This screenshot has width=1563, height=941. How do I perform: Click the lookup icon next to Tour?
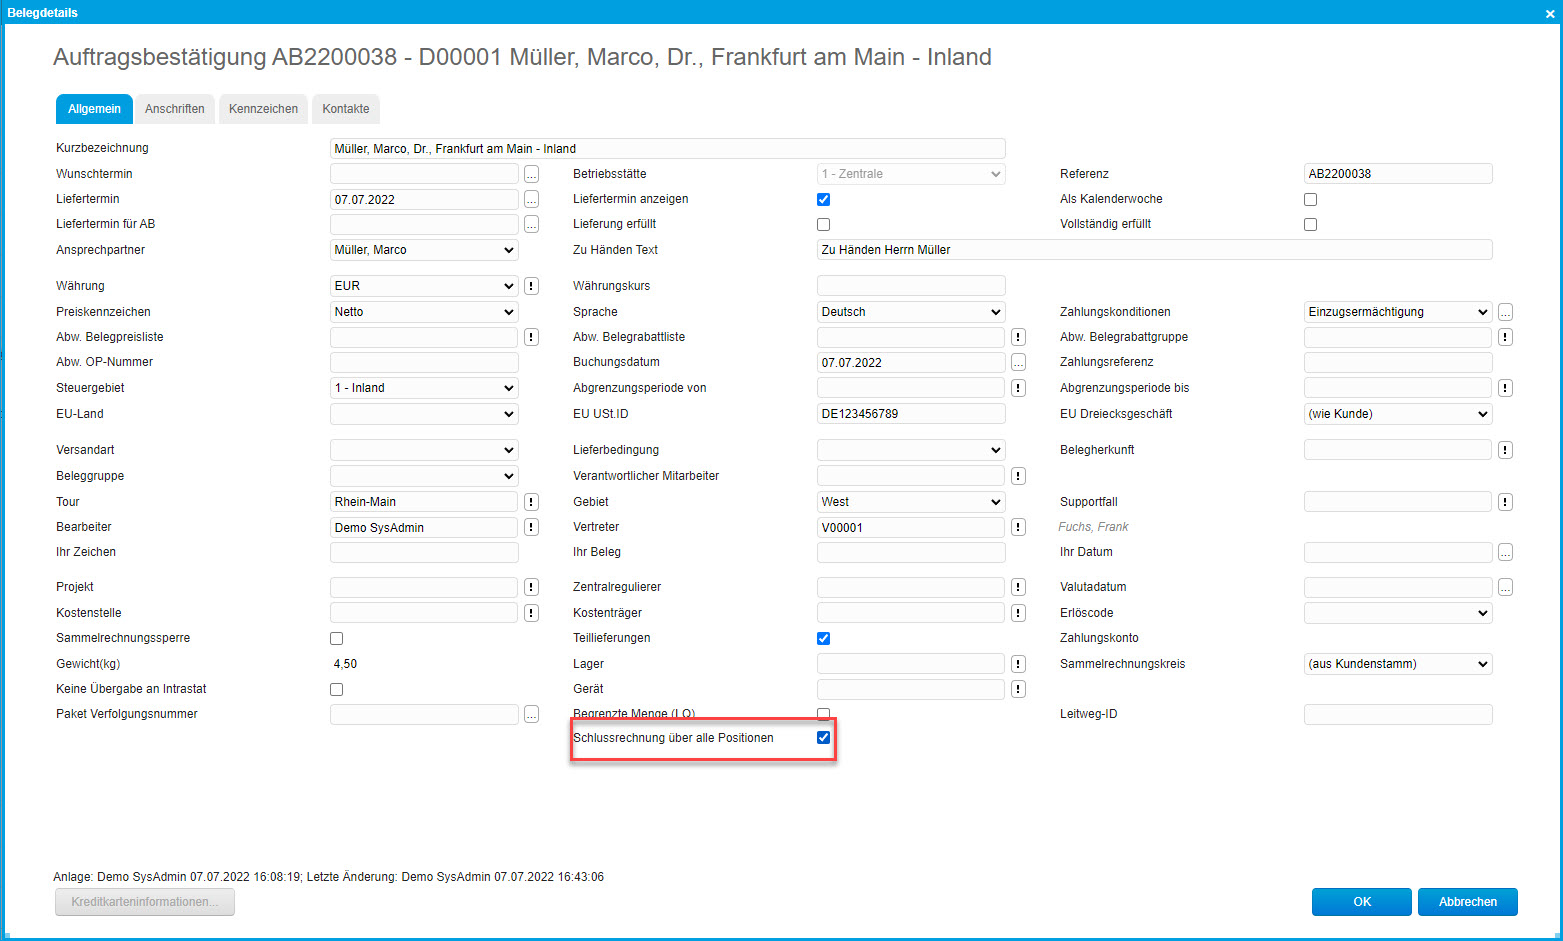(531, 502)
